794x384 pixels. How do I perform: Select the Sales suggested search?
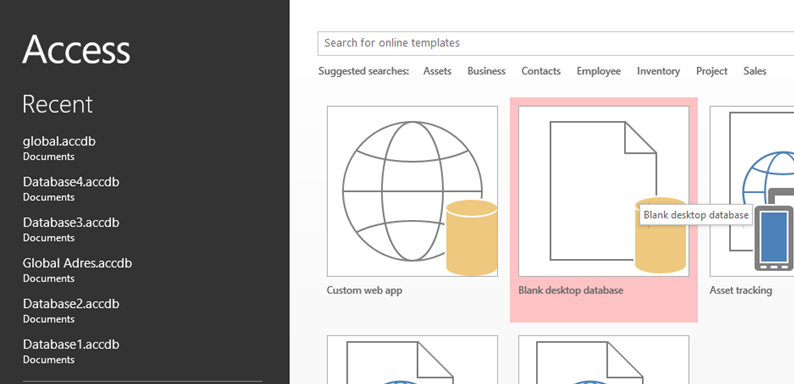point(755,71)
